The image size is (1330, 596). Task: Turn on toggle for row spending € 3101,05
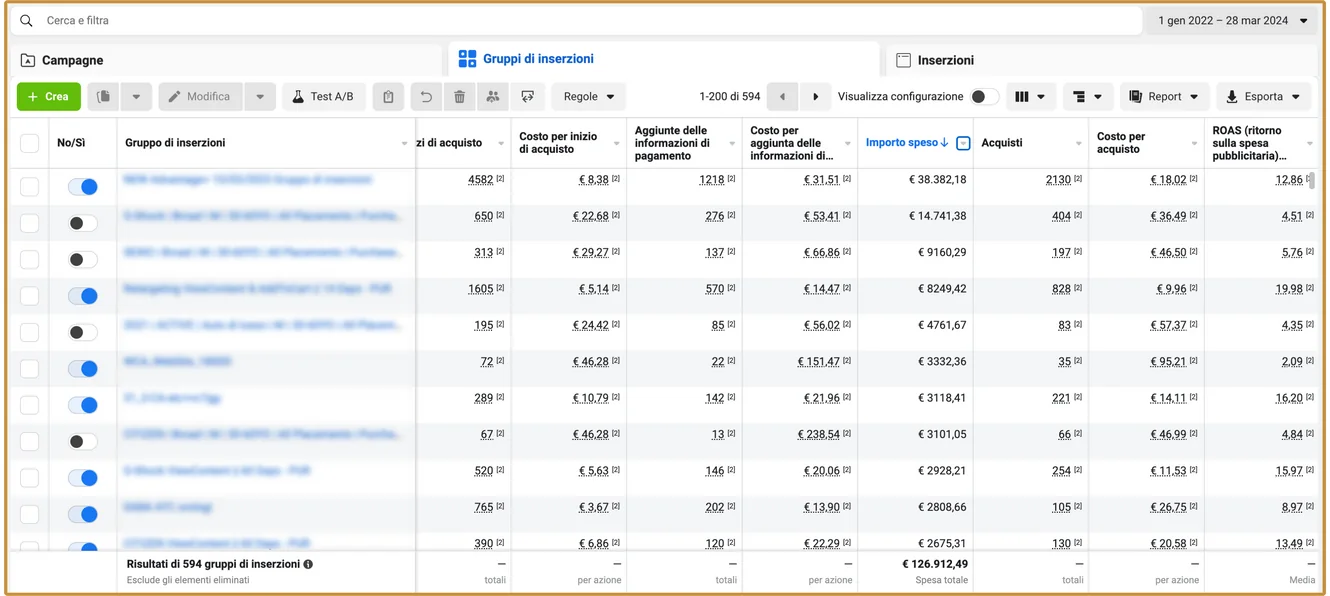[x=82, y=441]
